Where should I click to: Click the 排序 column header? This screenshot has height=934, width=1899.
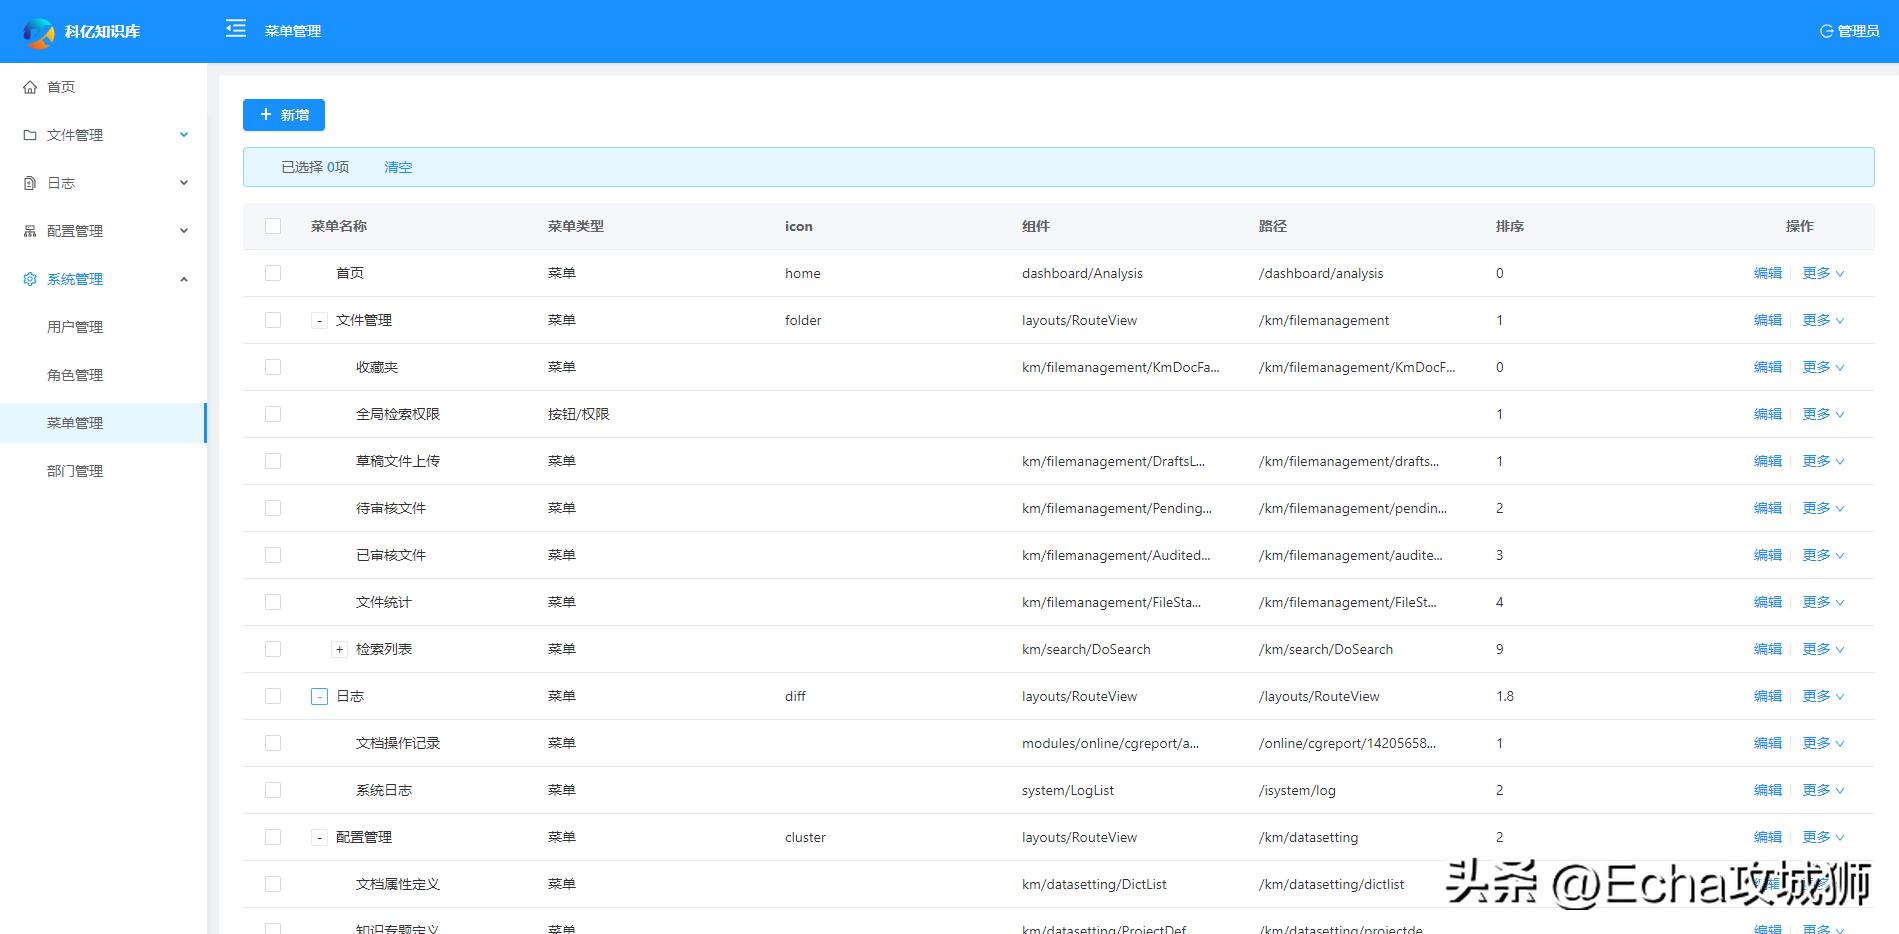click(1509, 226)
